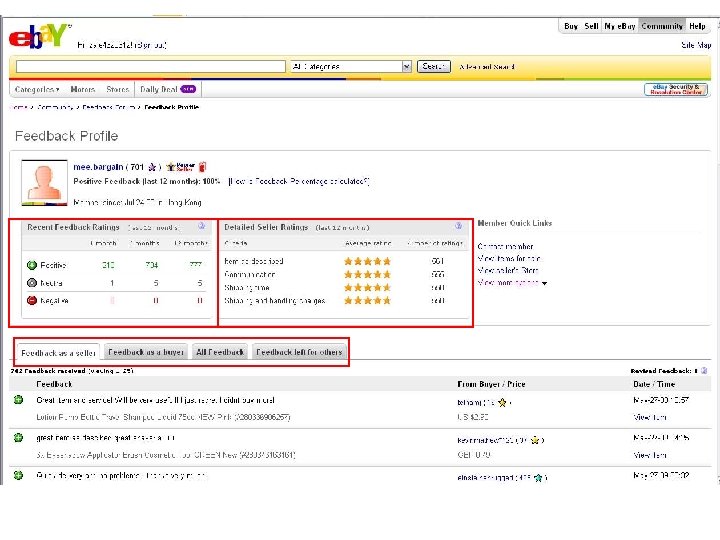
Task: Click the Eyeshadow Applicator Brush item title
Action: pos(166,455)
